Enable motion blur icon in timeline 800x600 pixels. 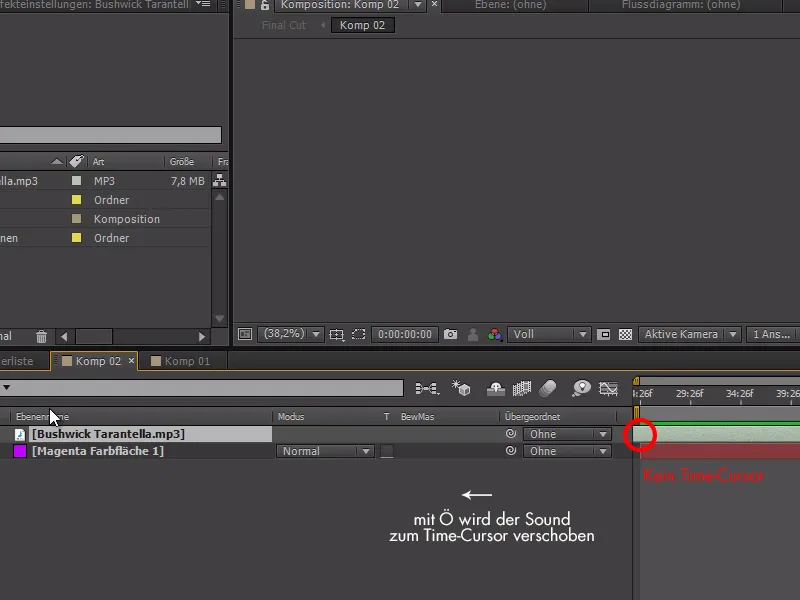(548, 389)
